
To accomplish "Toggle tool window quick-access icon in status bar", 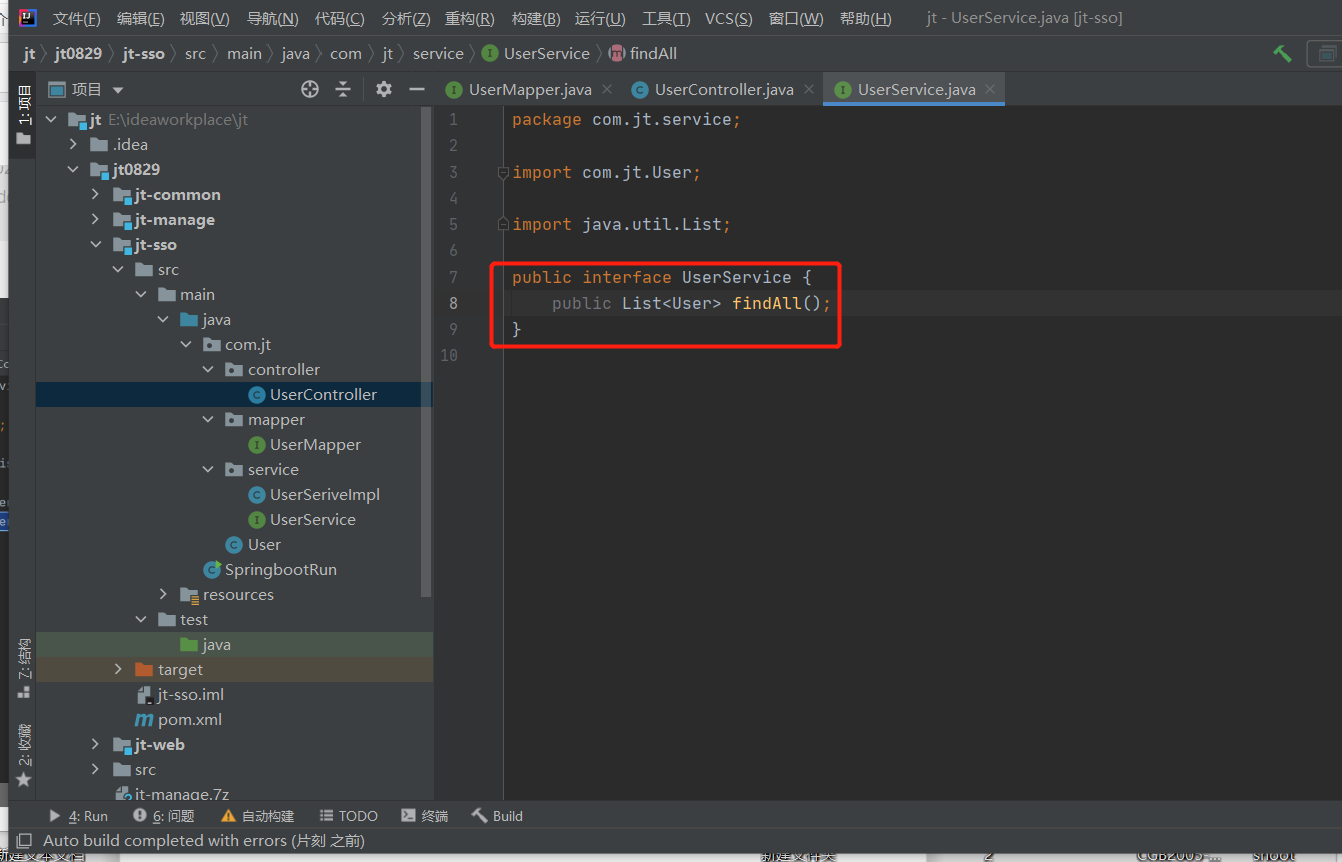I will click(x=24, y=841).
